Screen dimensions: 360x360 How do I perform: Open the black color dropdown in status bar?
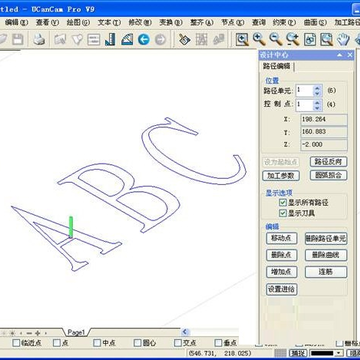coord(339,353)
